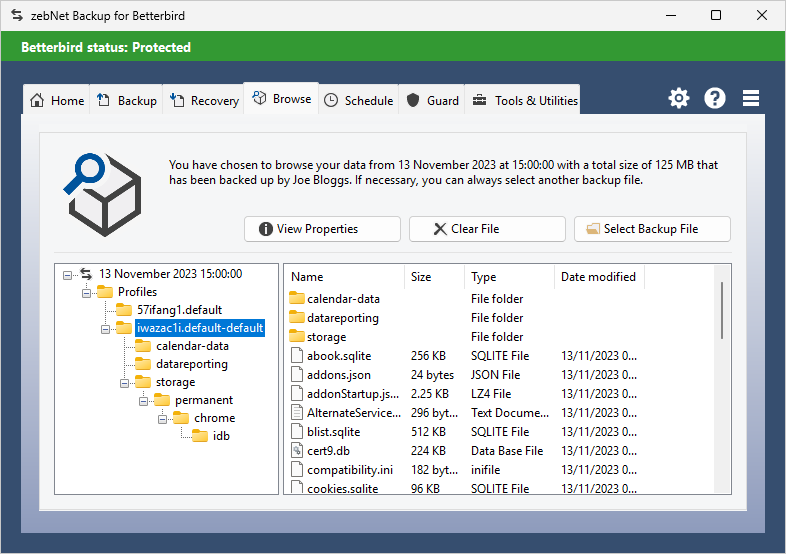Click the file list vertical scrollbar
The image size is (786, 554).
click(722, 310)
